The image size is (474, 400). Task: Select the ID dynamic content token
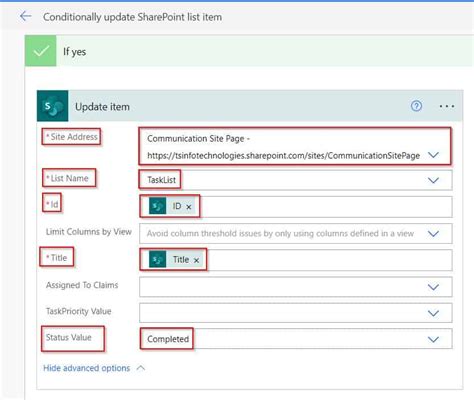[x=172, y=206]
